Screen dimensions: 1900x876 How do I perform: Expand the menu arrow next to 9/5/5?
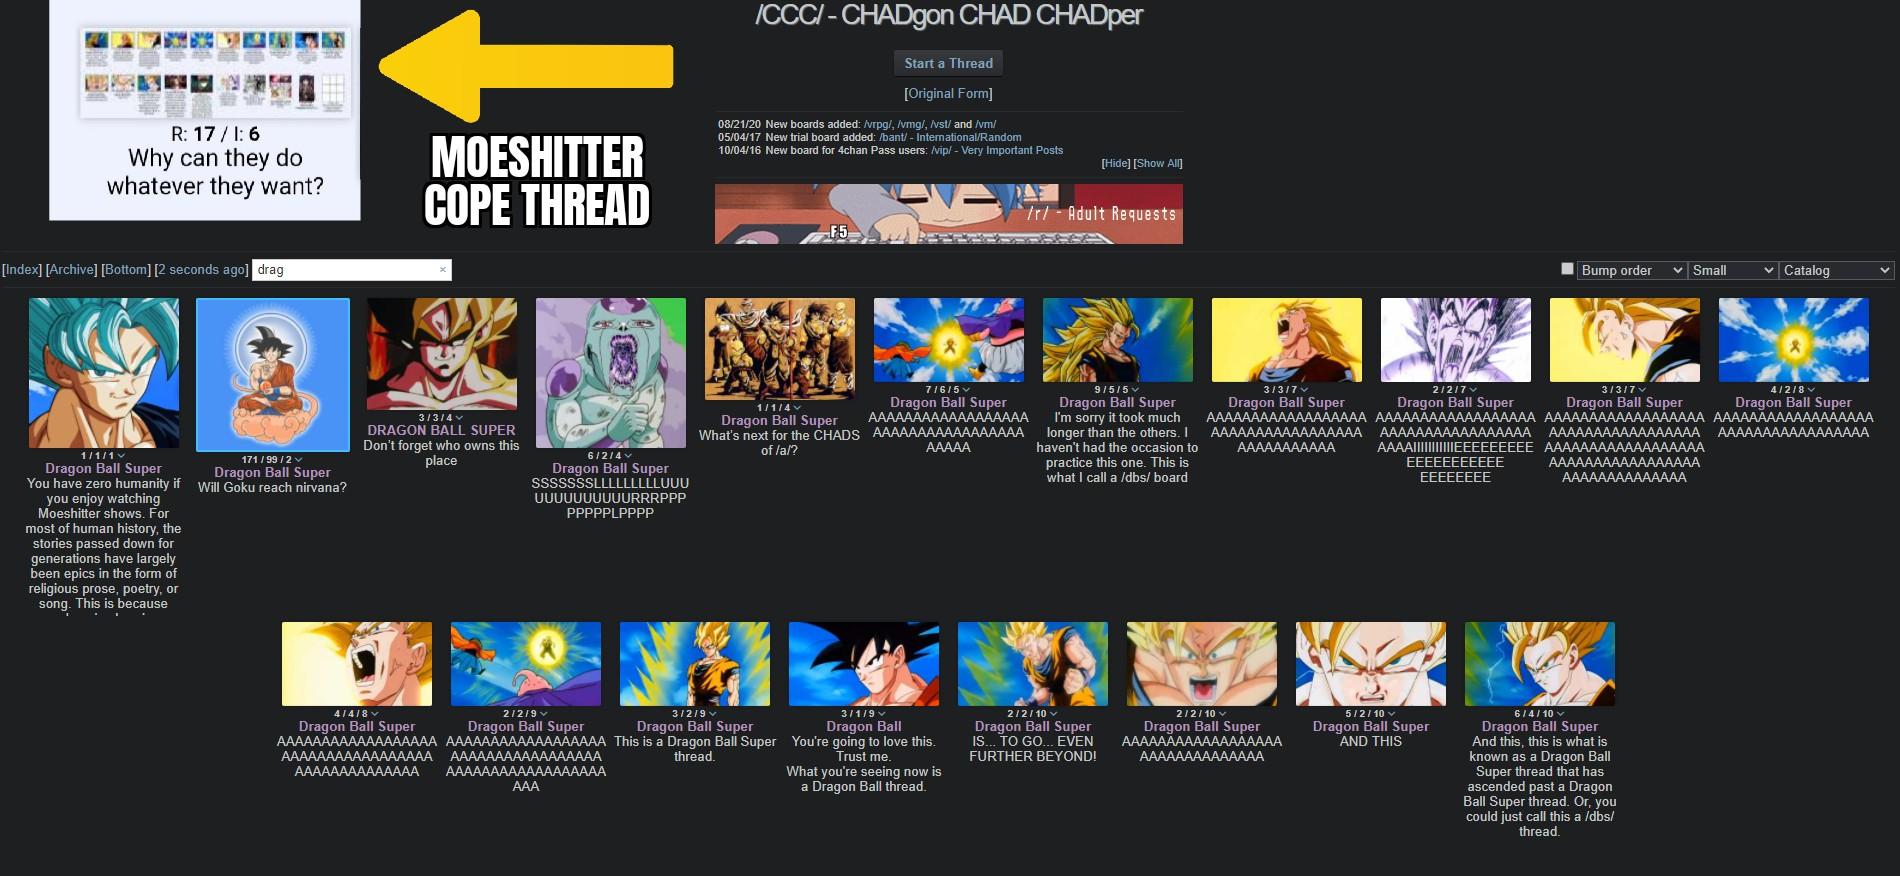click(1137, 390)
